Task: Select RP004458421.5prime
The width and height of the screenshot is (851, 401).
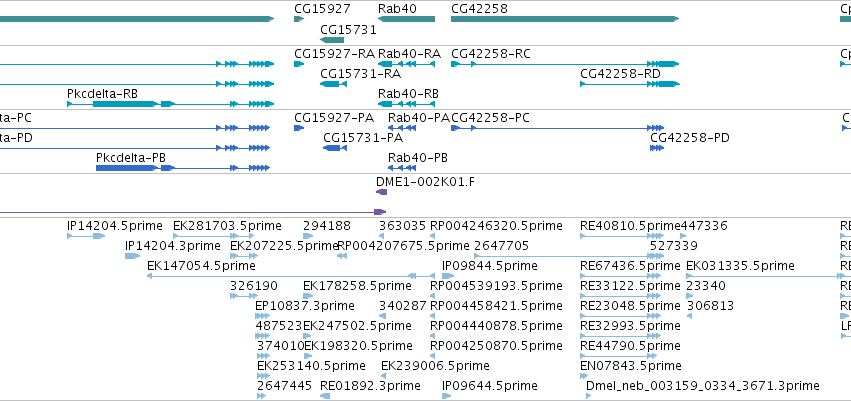Action: click(x=496, y=305)
